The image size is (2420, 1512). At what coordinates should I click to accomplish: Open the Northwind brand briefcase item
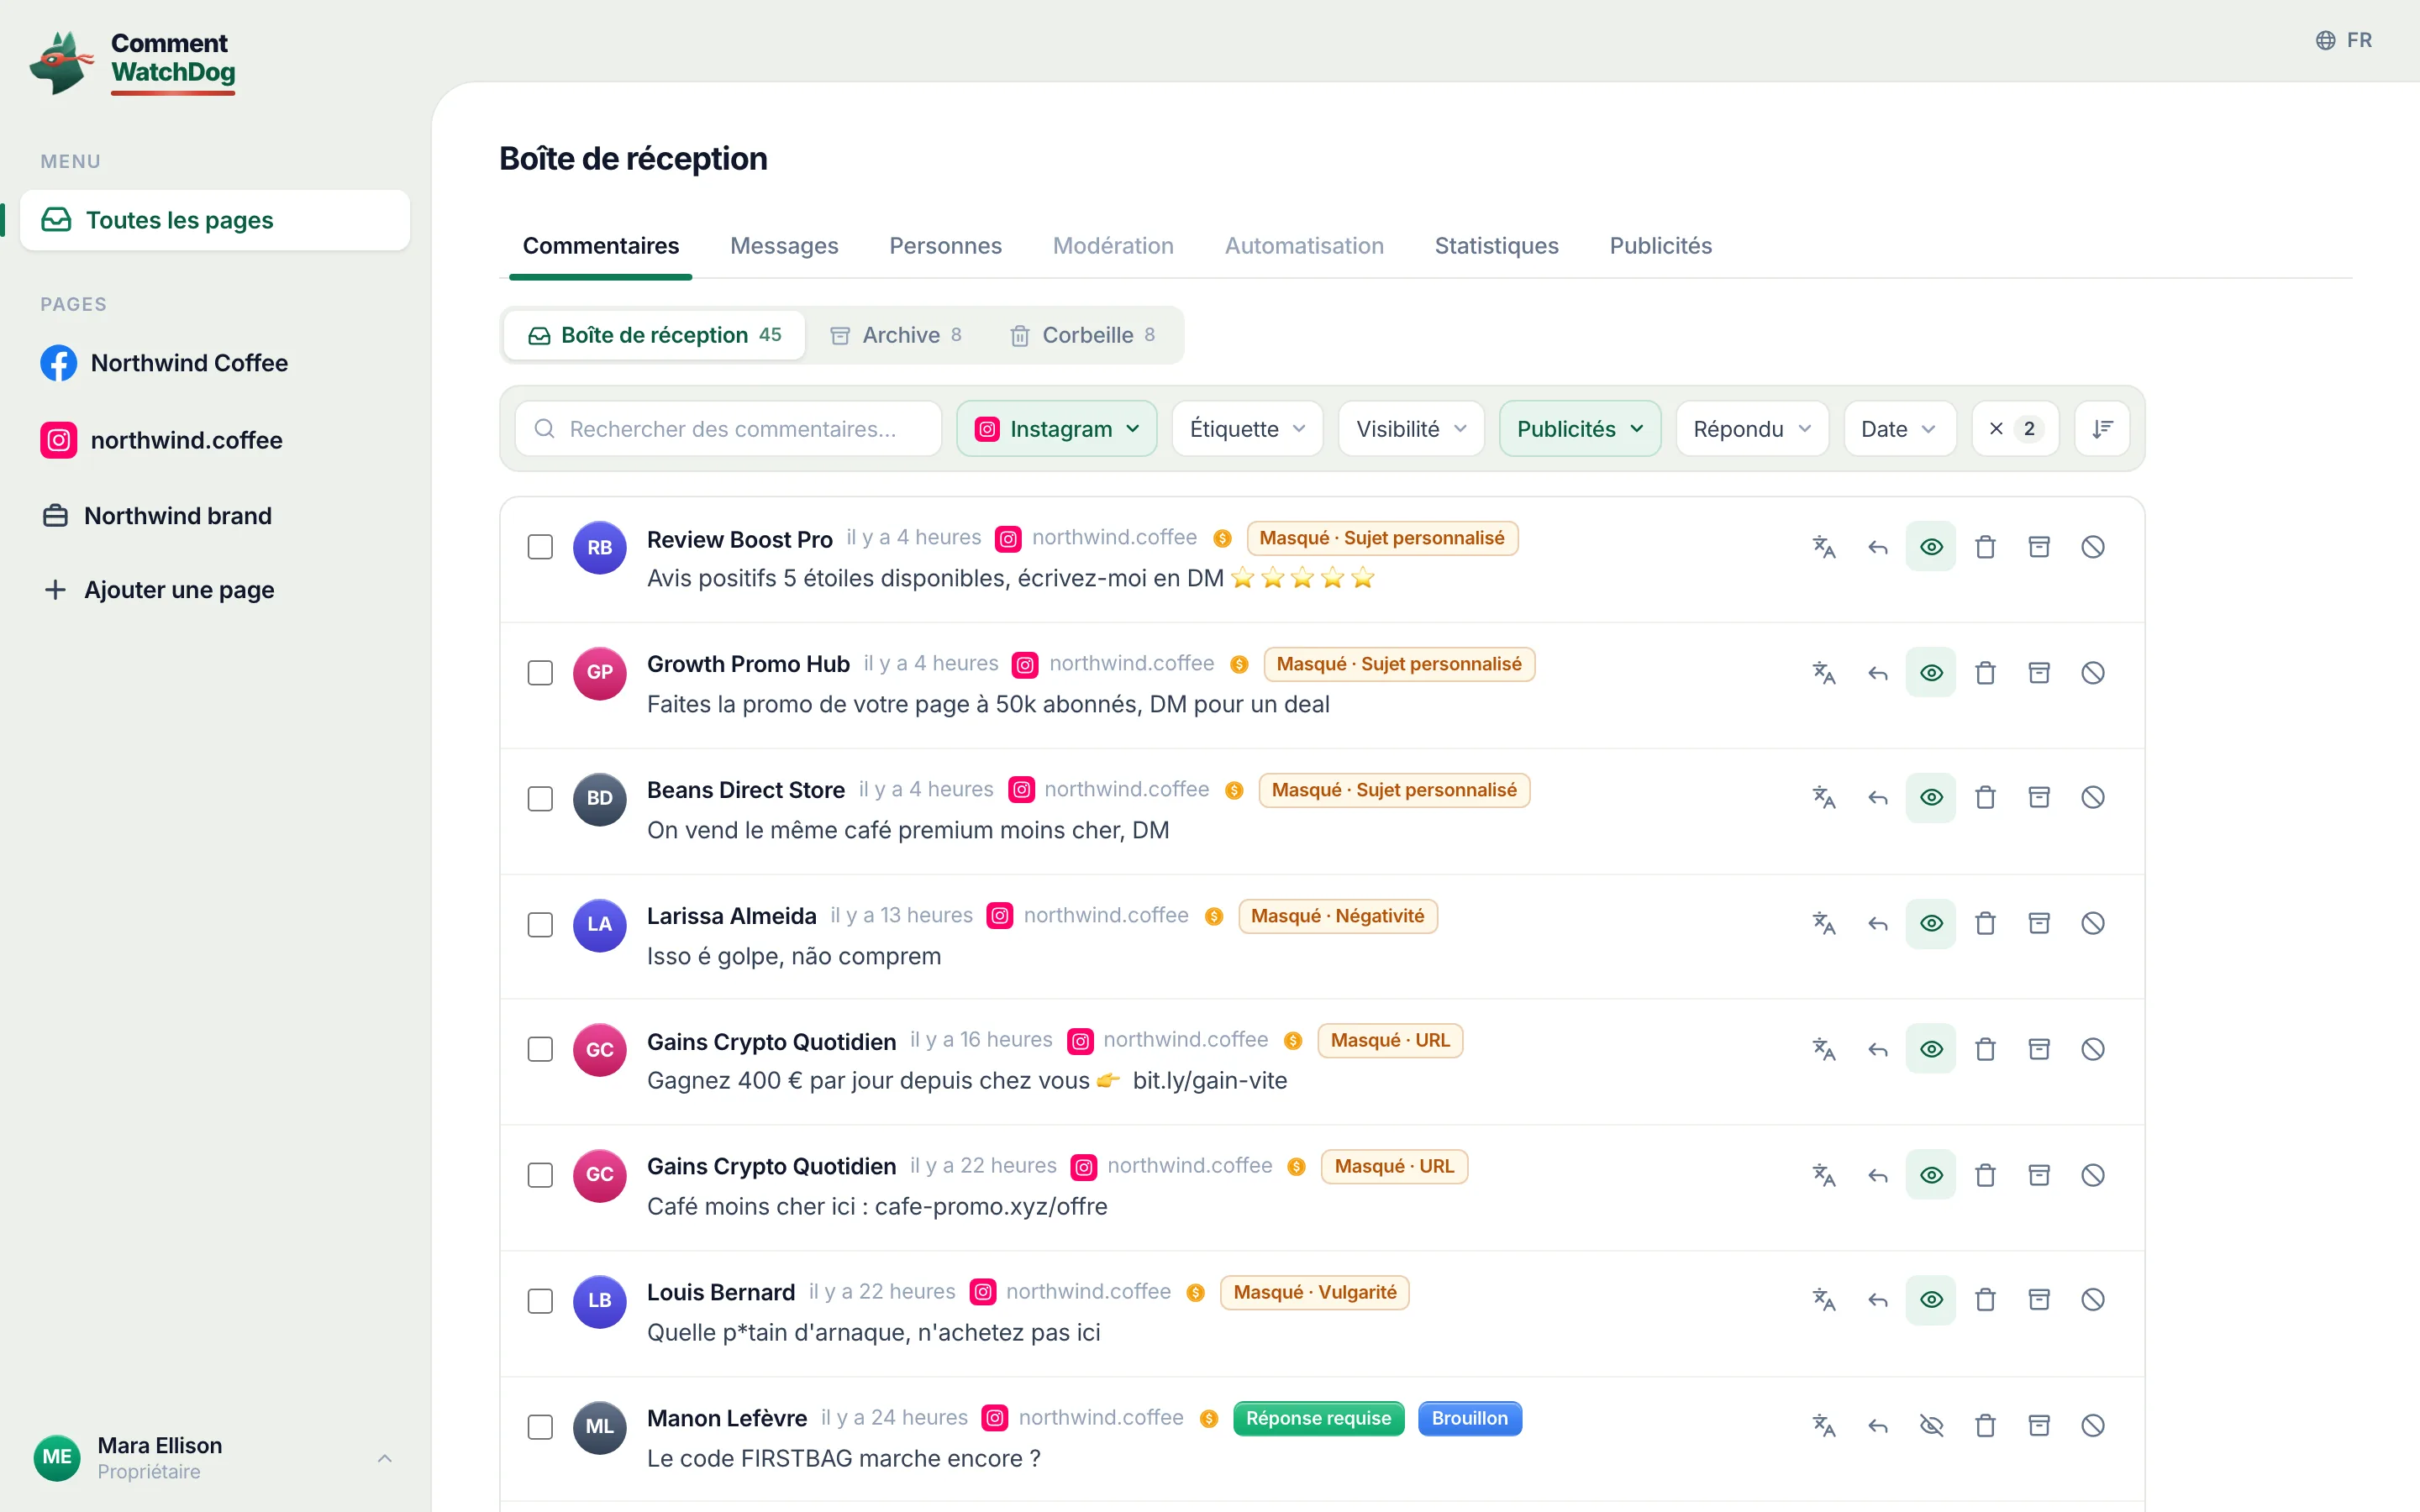pos(158,516)
